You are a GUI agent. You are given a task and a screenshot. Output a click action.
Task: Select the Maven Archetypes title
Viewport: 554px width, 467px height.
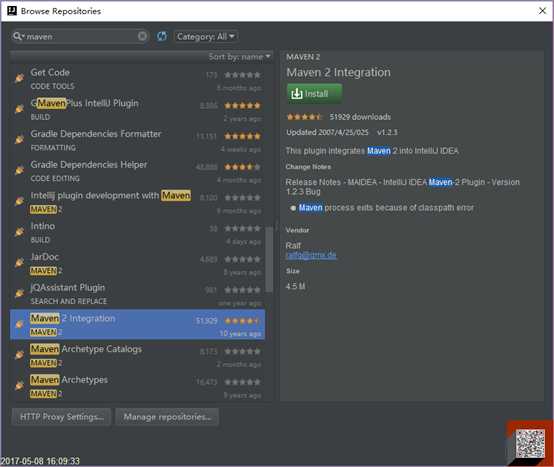pyautogui.click(x=69, y=380)
